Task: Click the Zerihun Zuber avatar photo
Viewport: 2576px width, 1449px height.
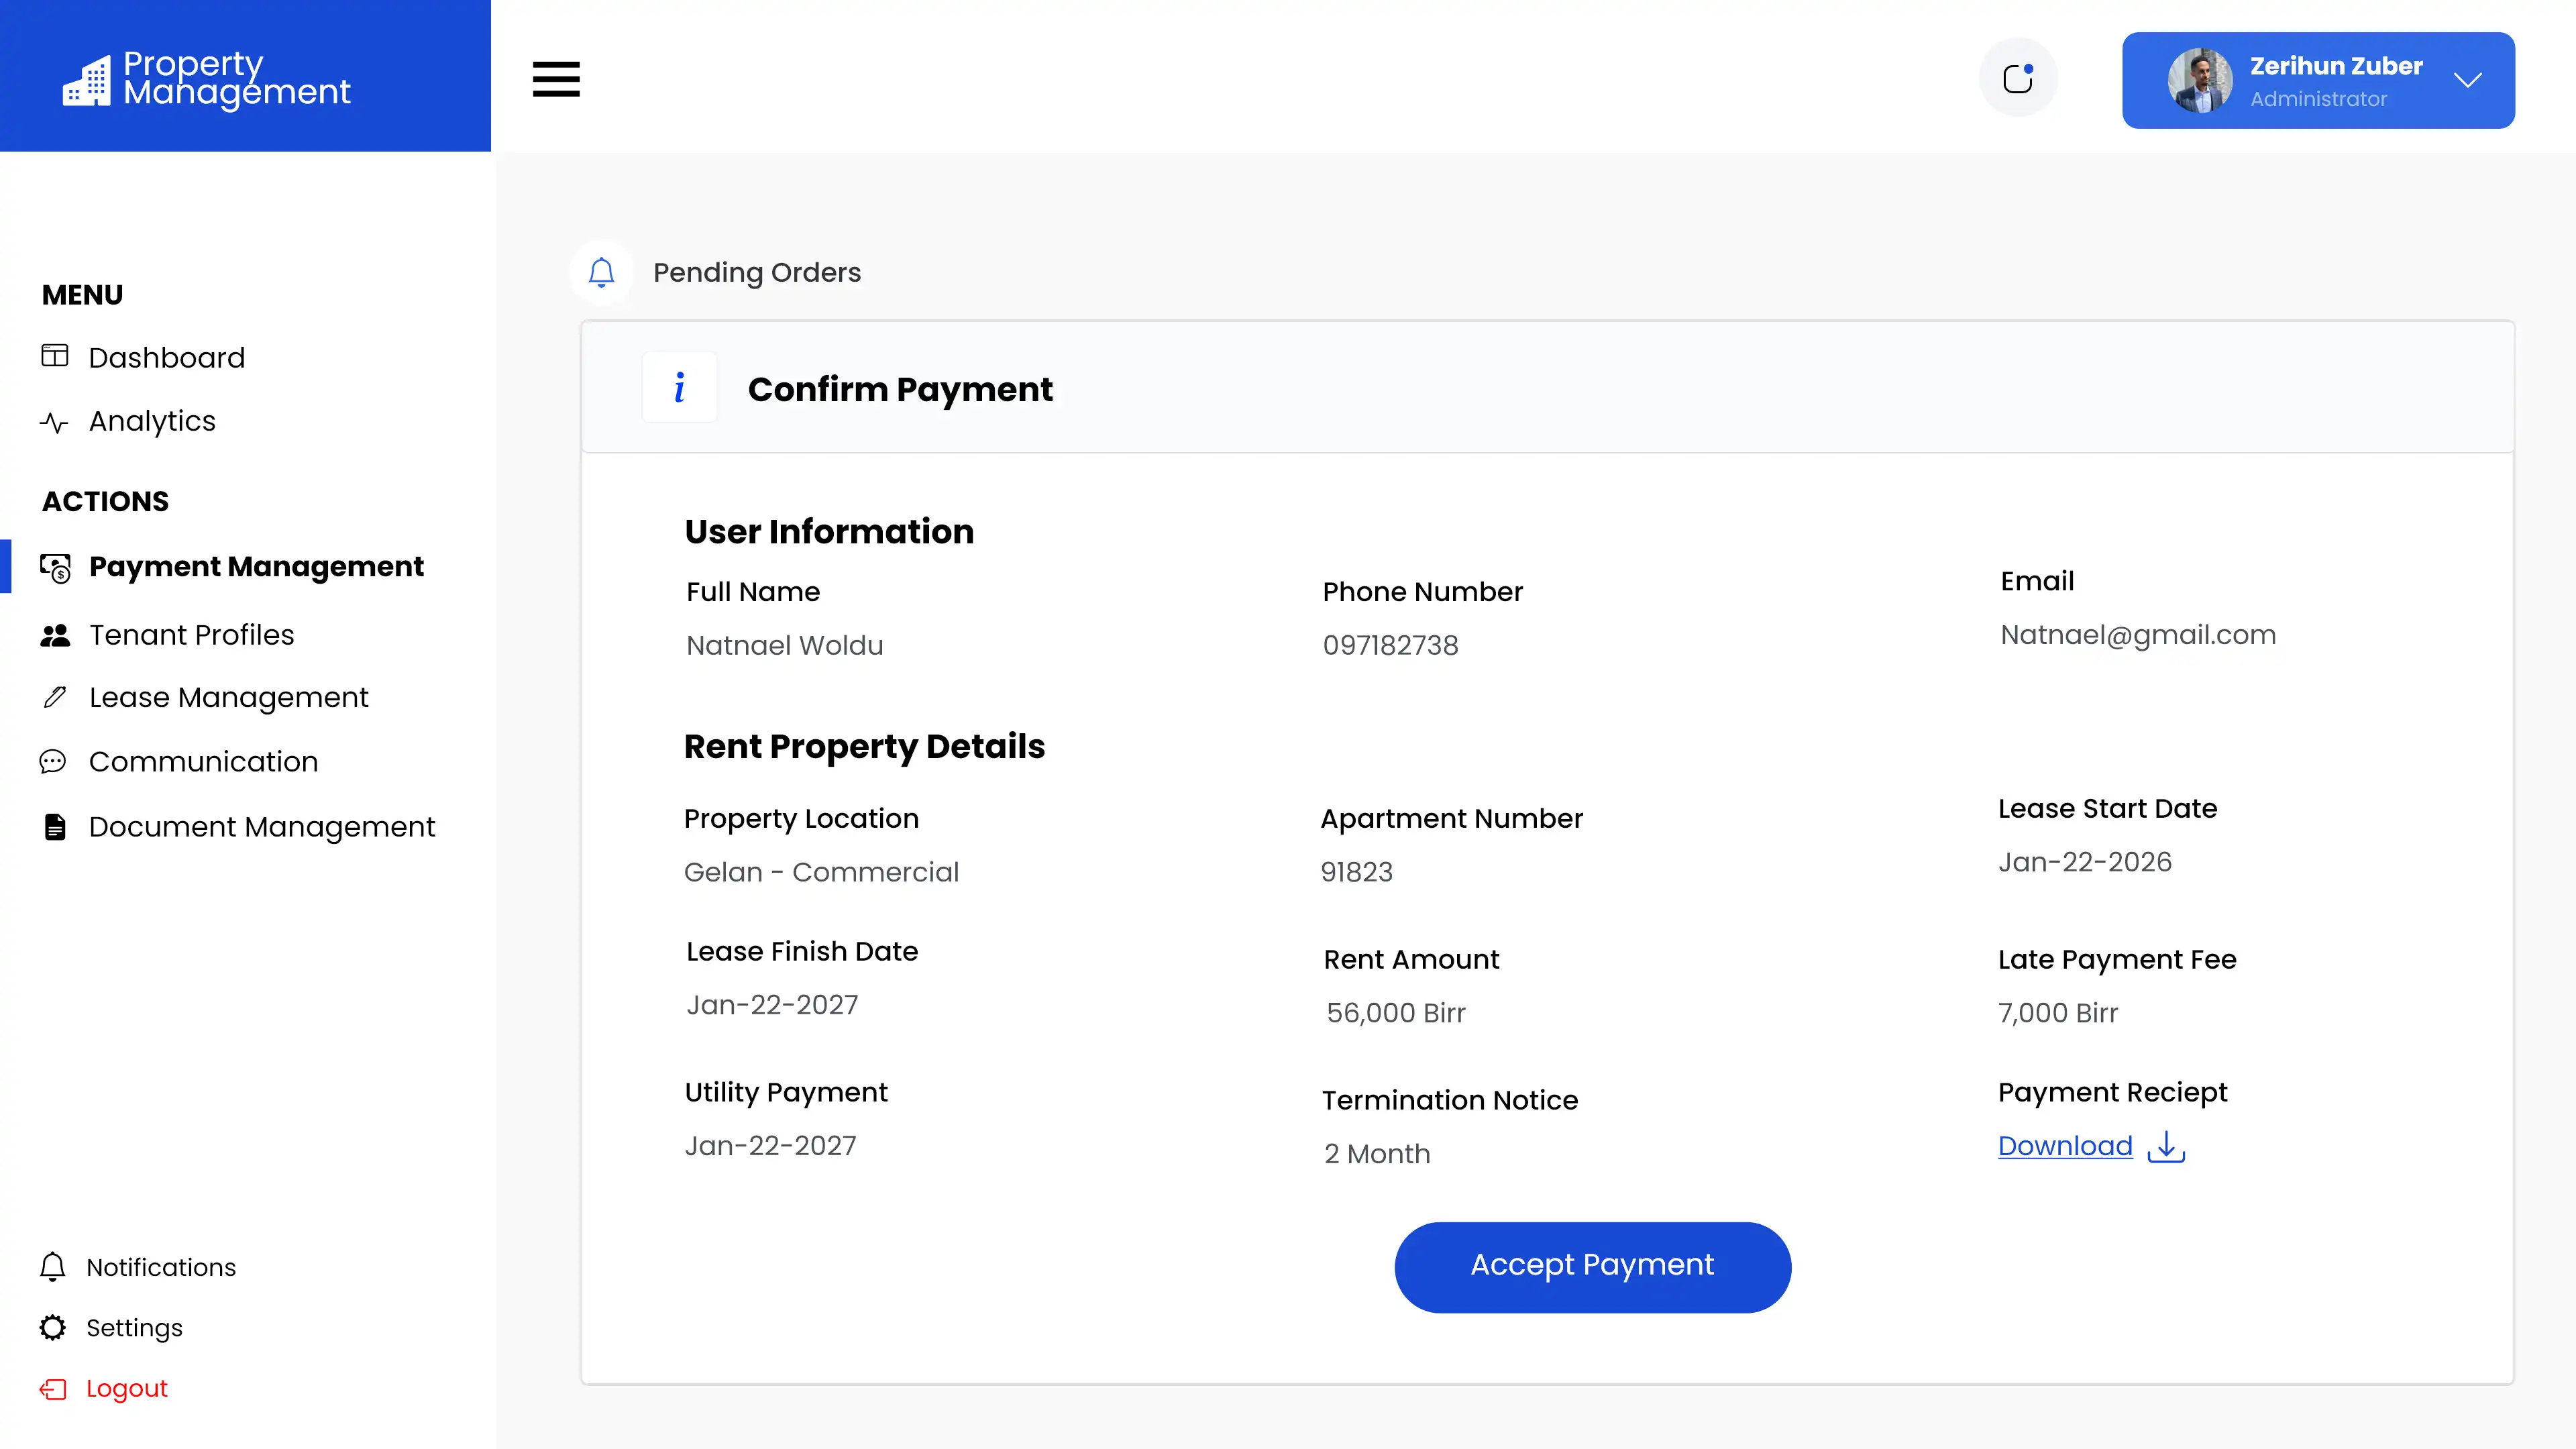Action: [2199, 80]
